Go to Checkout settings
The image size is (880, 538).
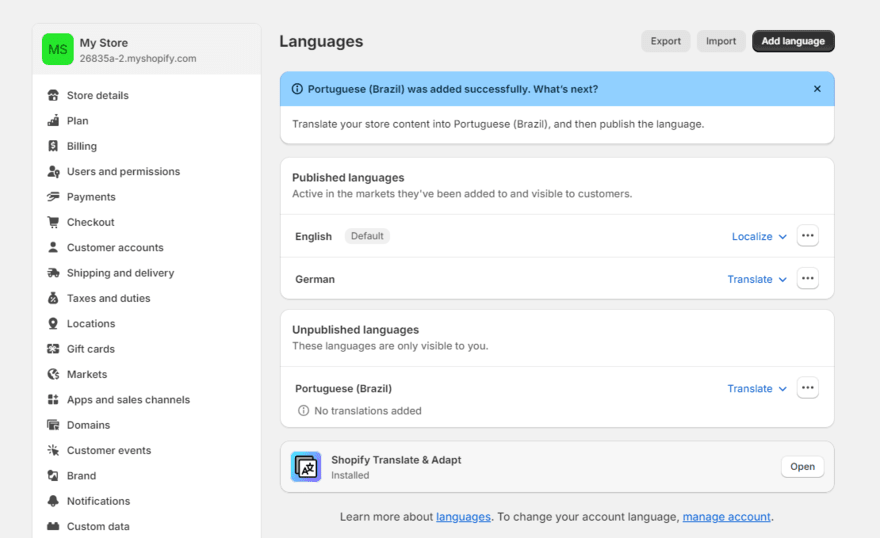pyautogui.click(x=90, y=222)
